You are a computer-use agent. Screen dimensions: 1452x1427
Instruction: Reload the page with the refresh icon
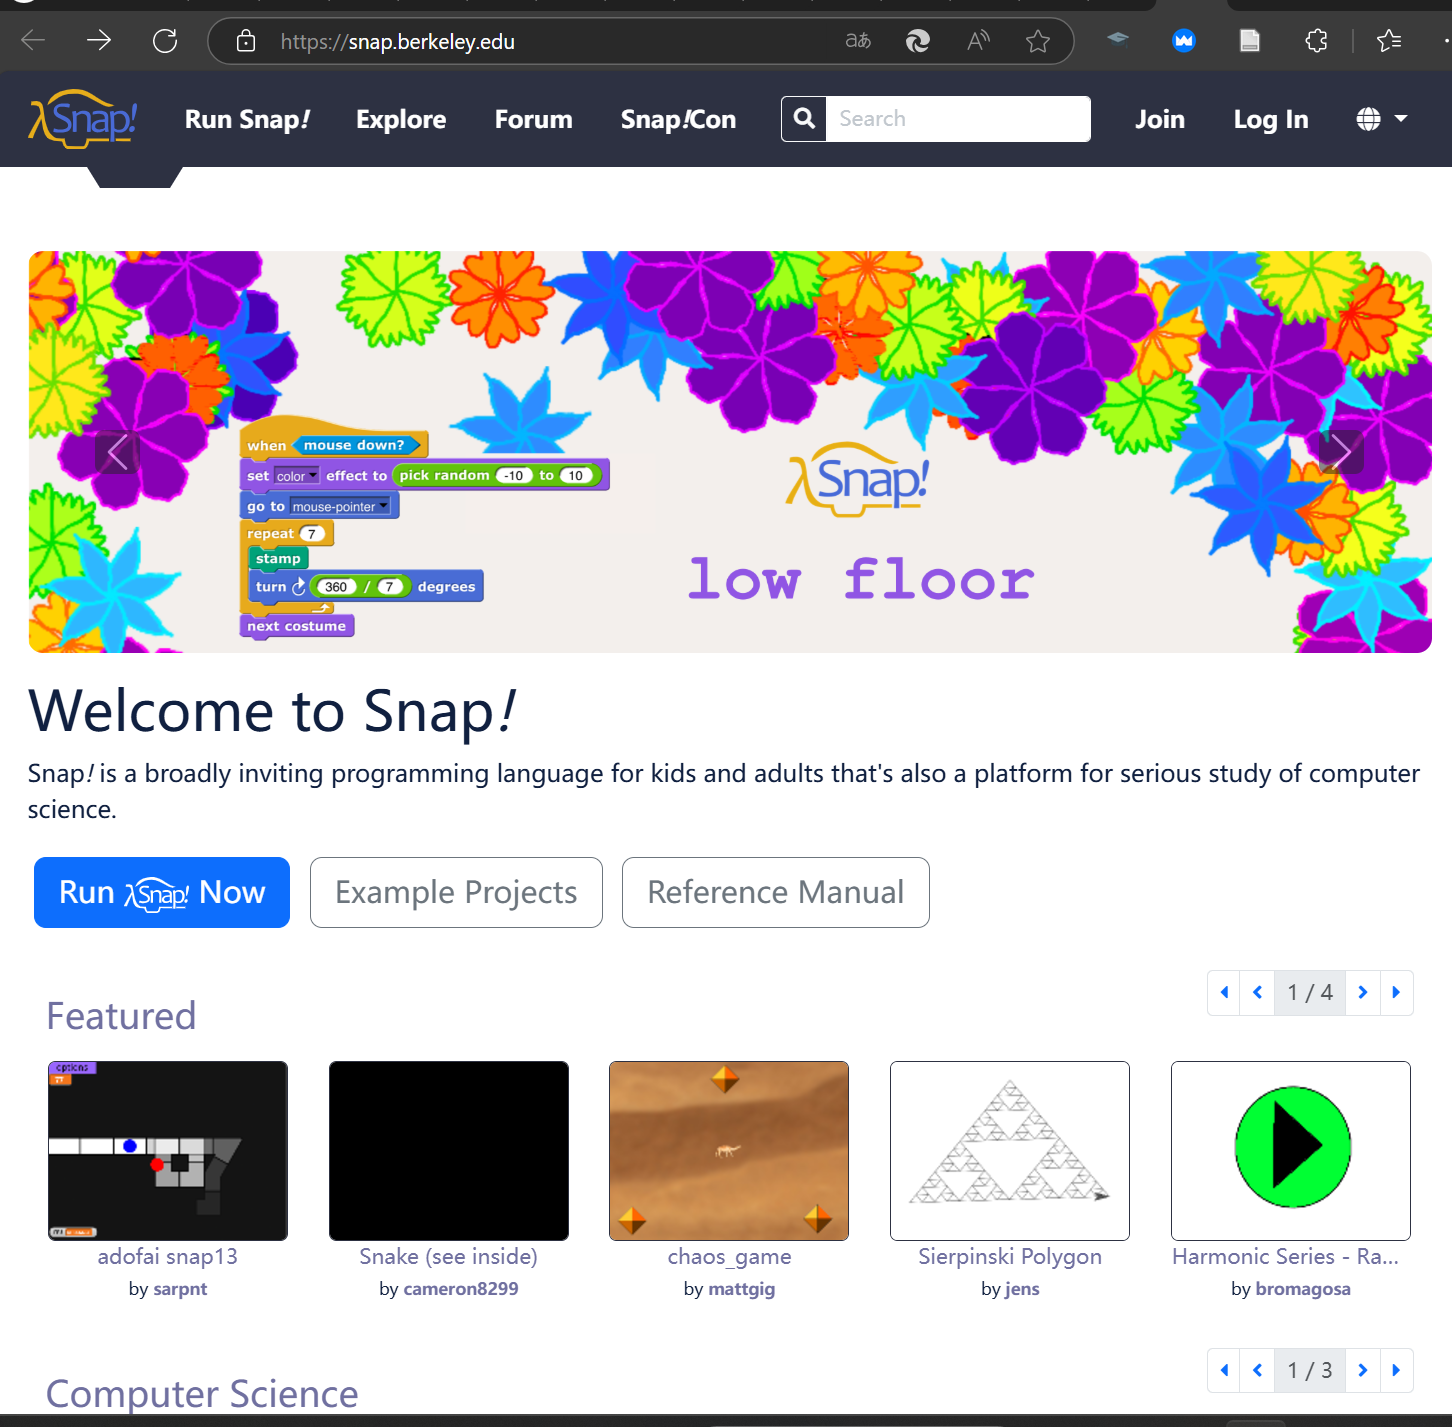tap(165, 41)
